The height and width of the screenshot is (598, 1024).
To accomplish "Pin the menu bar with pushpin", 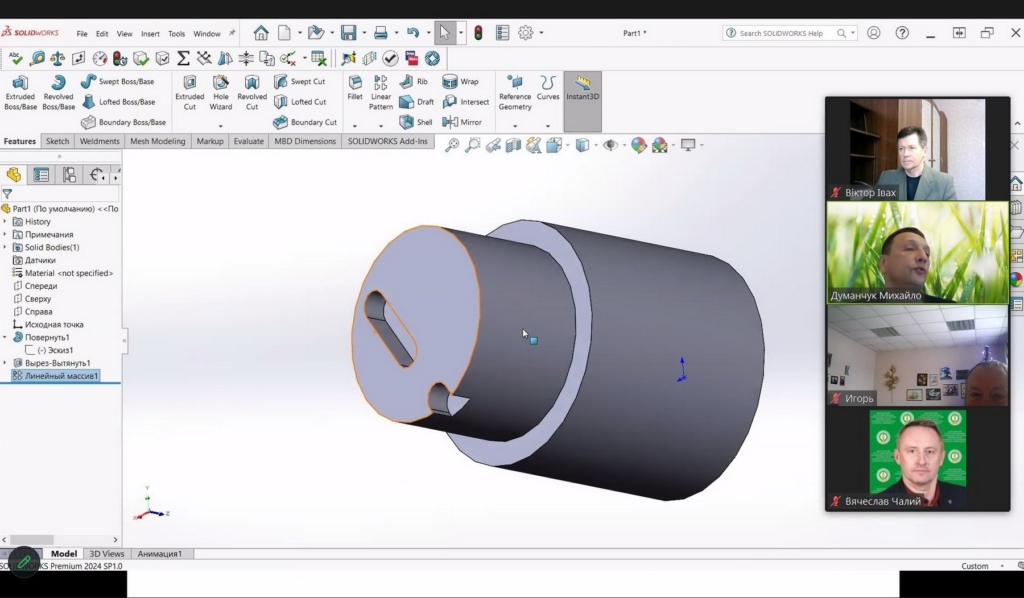I will [x=232, y=33].
